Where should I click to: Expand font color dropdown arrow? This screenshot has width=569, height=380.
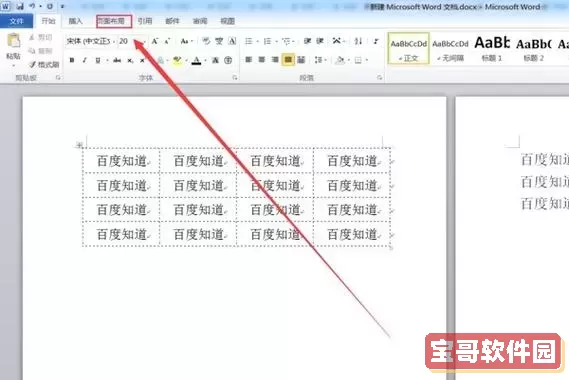(x=205, y=60)
